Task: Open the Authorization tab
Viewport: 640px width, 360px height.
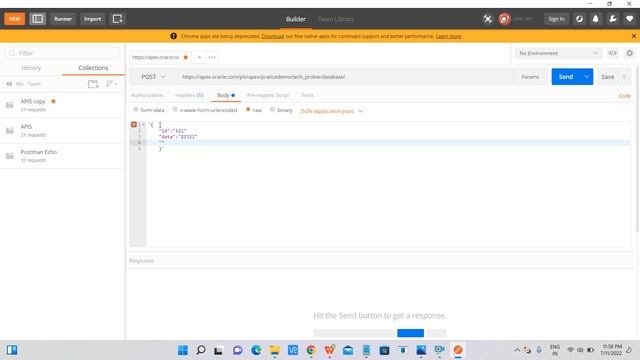Action: [x=147, y=95]
